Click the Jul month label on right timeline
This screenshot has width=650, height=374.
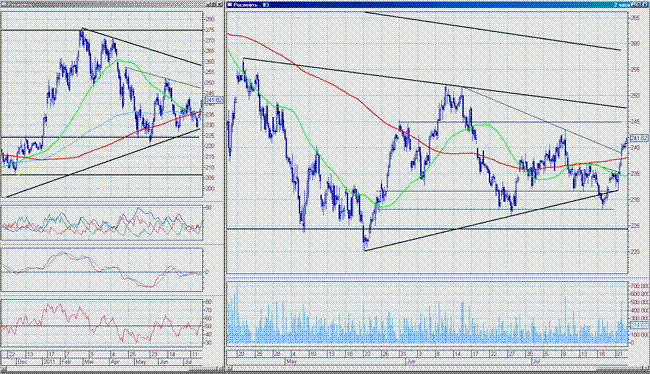pos(536,362)
